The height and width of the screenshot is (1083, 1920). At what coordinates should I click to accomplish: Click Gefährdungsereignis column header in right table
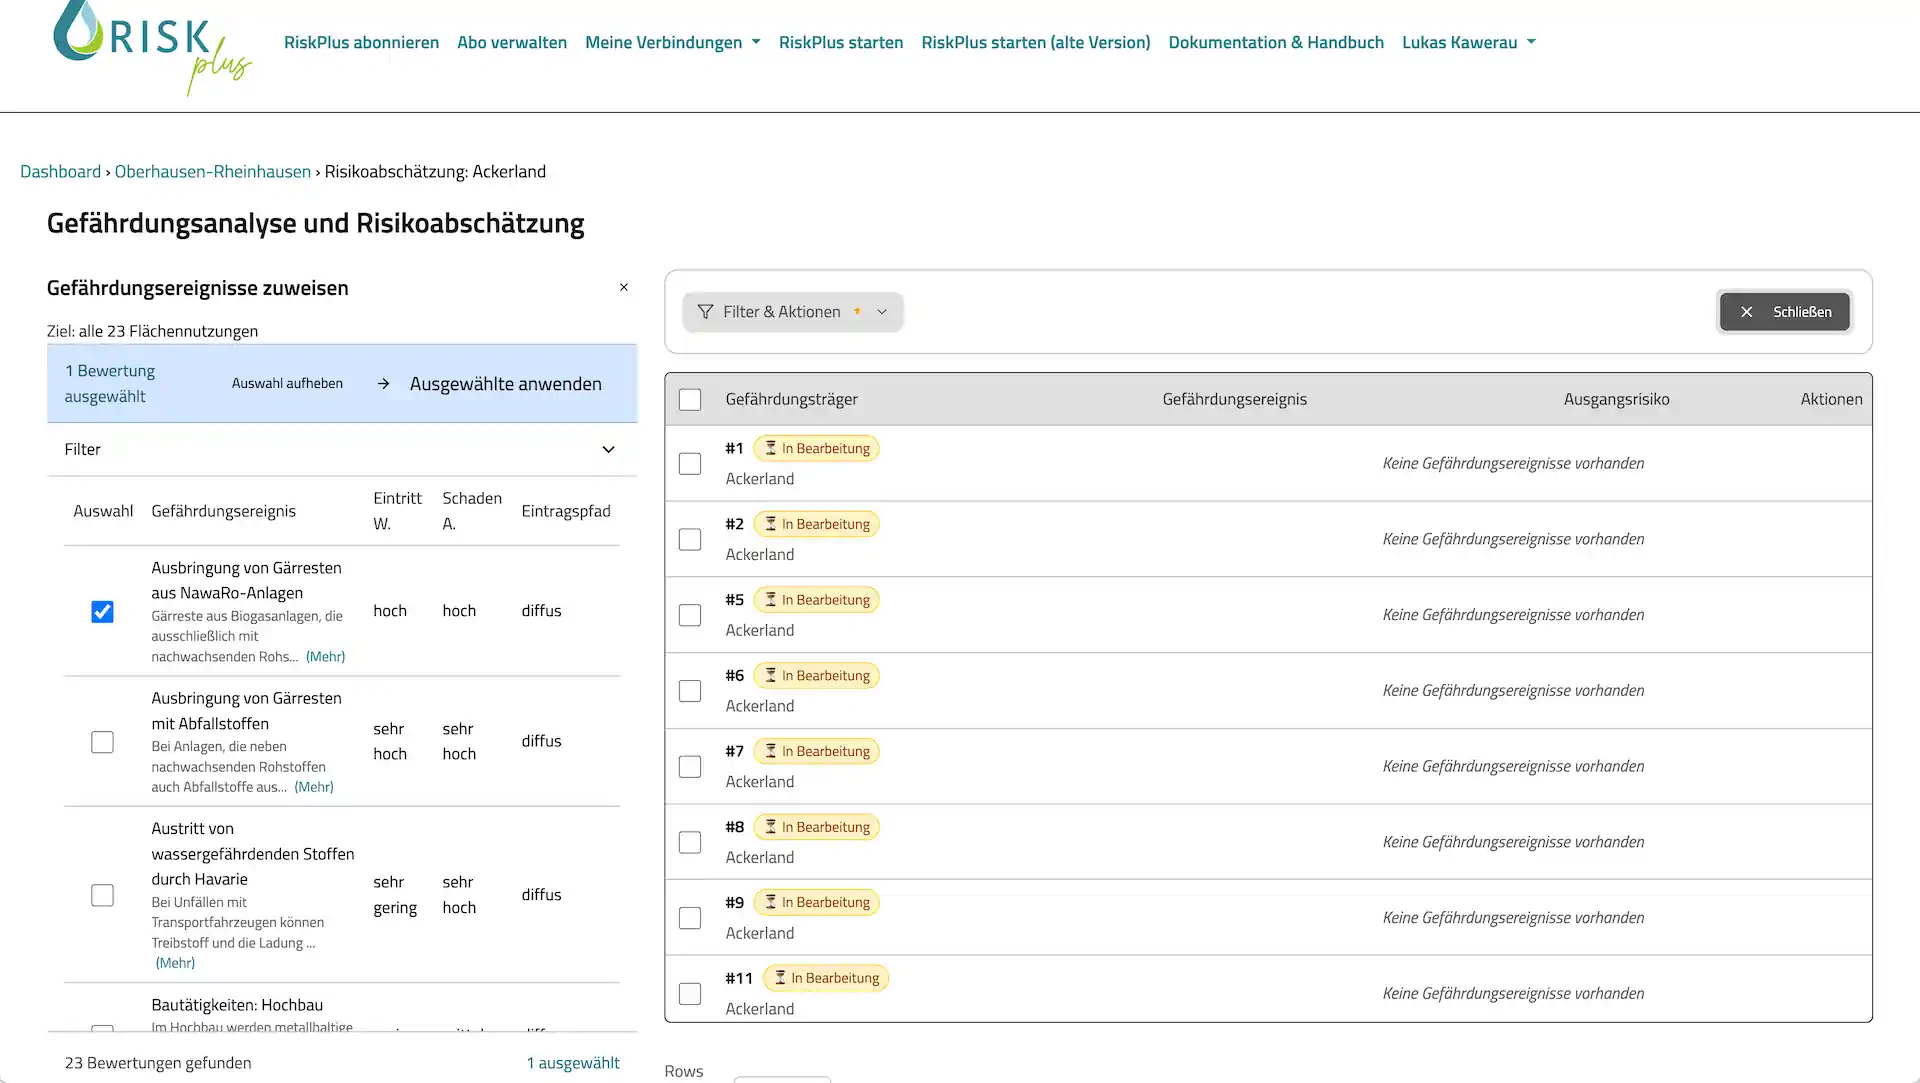pyautogui.click(x=1234, y=399)
